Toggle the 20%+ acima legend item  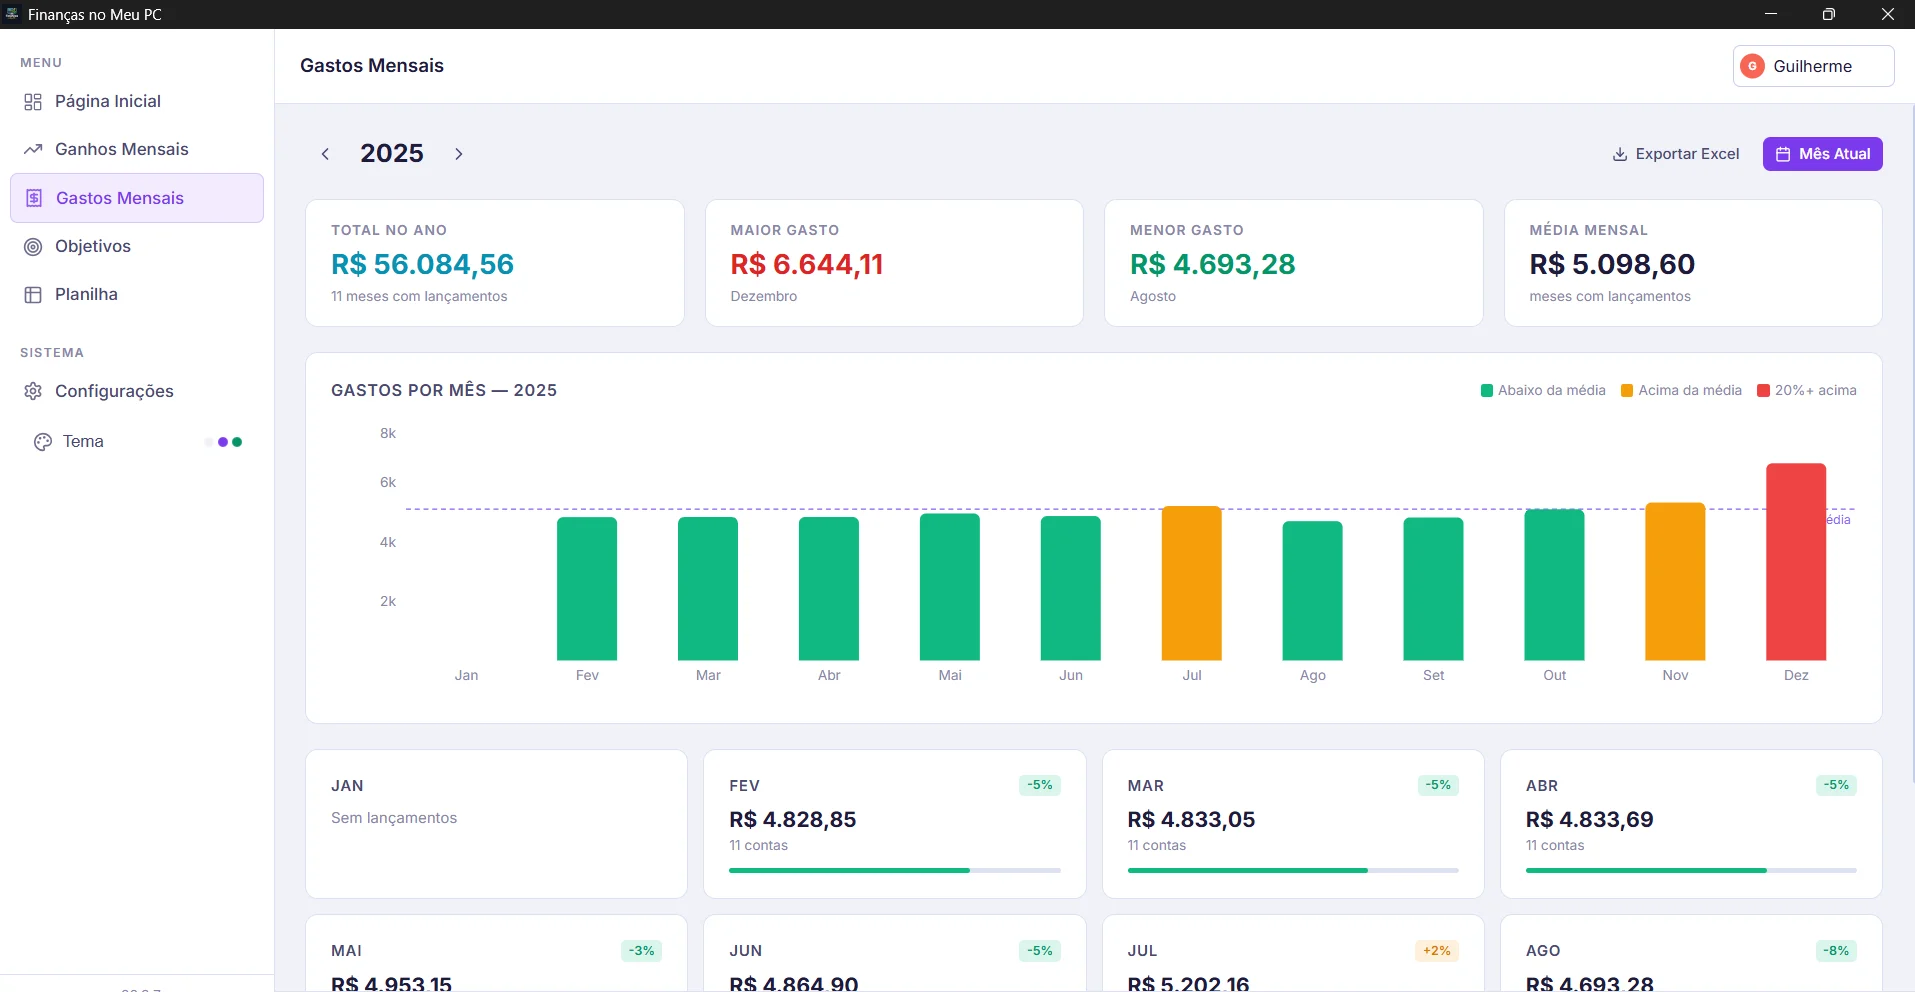pos(1807,391)
